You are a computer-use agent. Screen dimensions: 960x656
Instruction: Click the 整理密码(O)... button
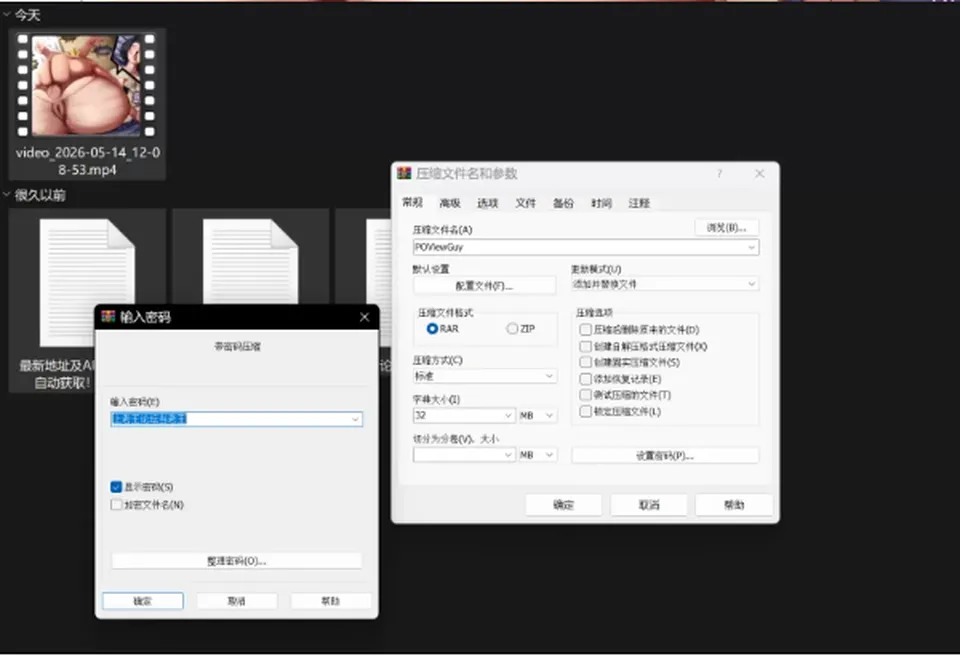tap(236, 561)
